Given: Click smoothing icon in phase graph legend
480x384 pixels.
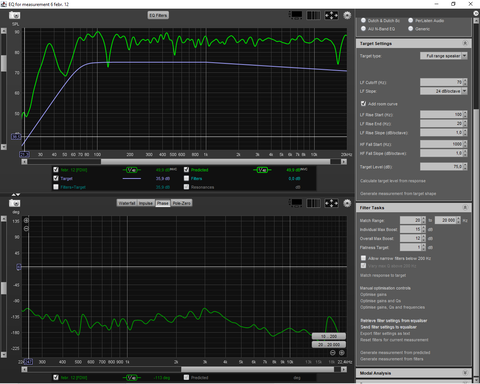Looking at the screenshot, I should click(132, 378).
